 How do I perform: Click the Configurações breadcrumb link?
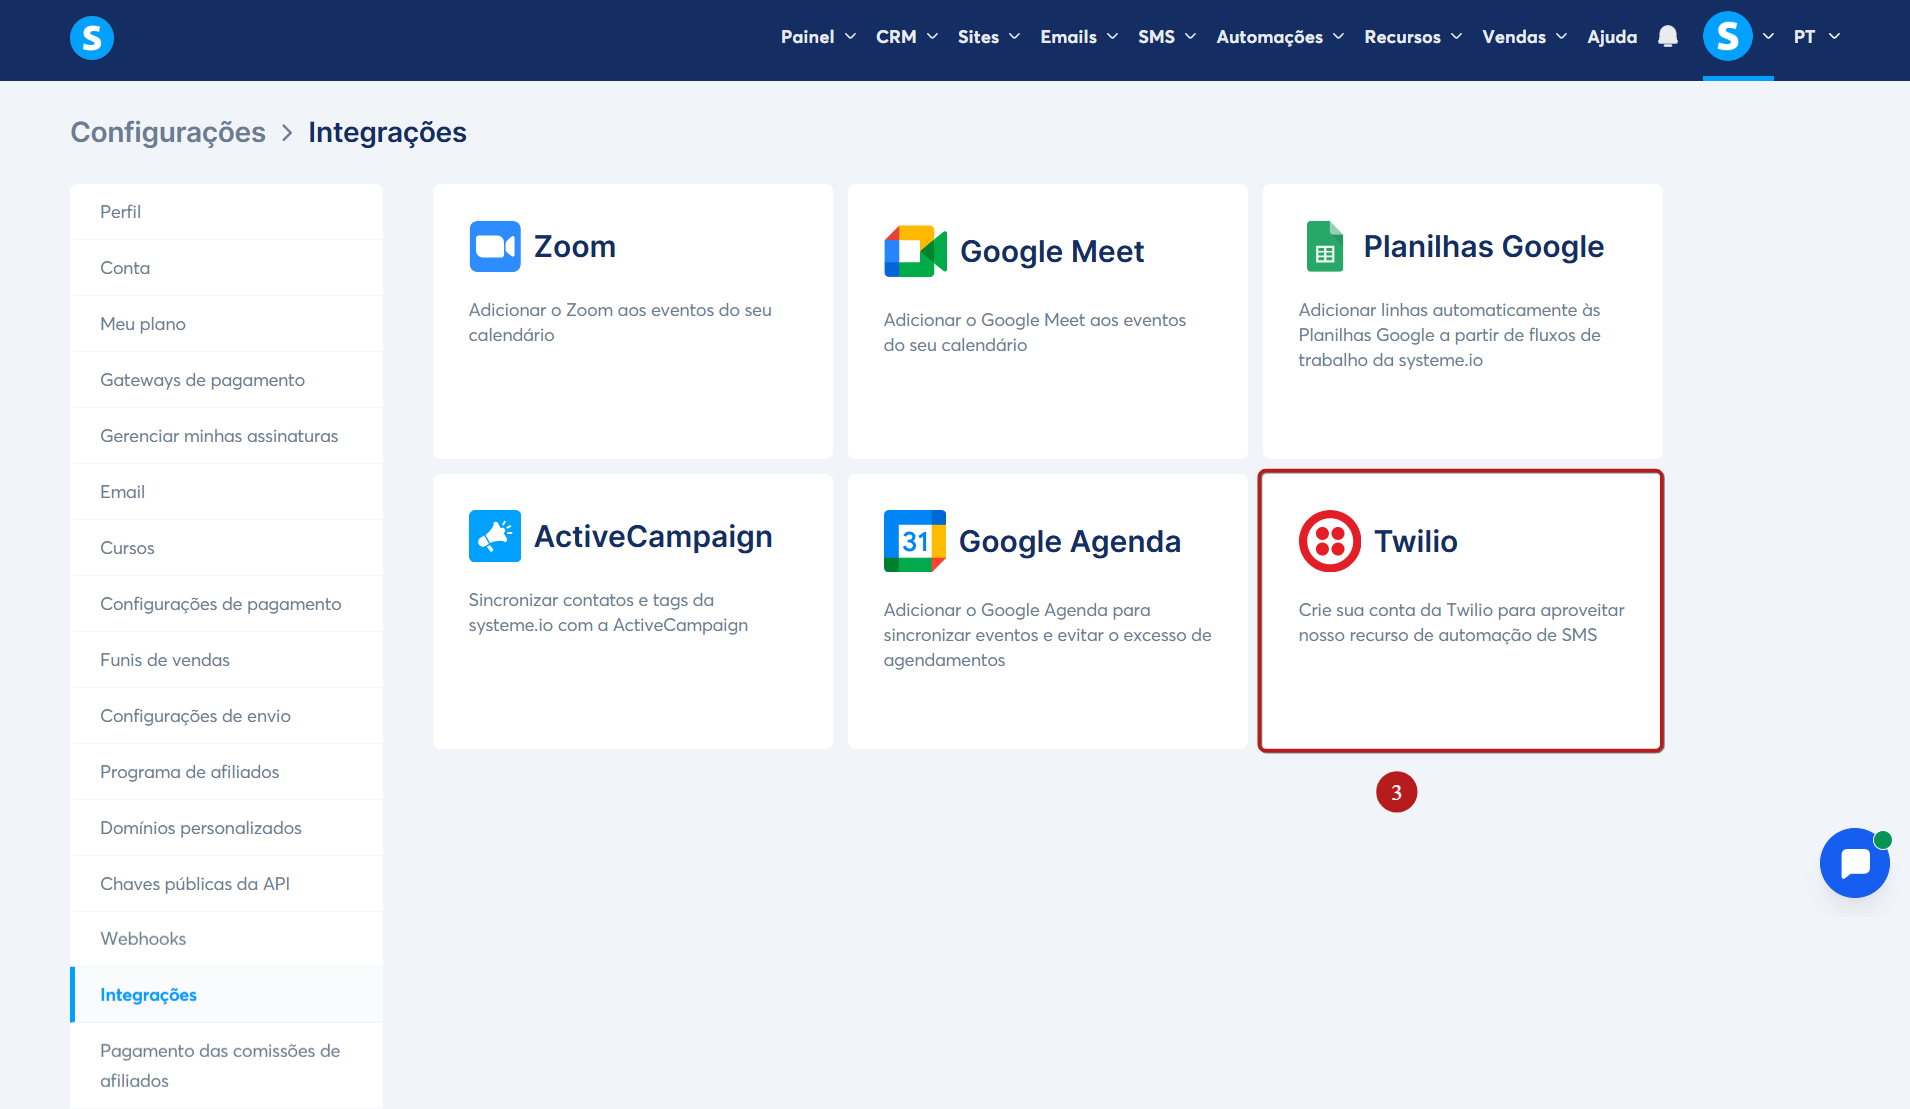coord(168,132)
